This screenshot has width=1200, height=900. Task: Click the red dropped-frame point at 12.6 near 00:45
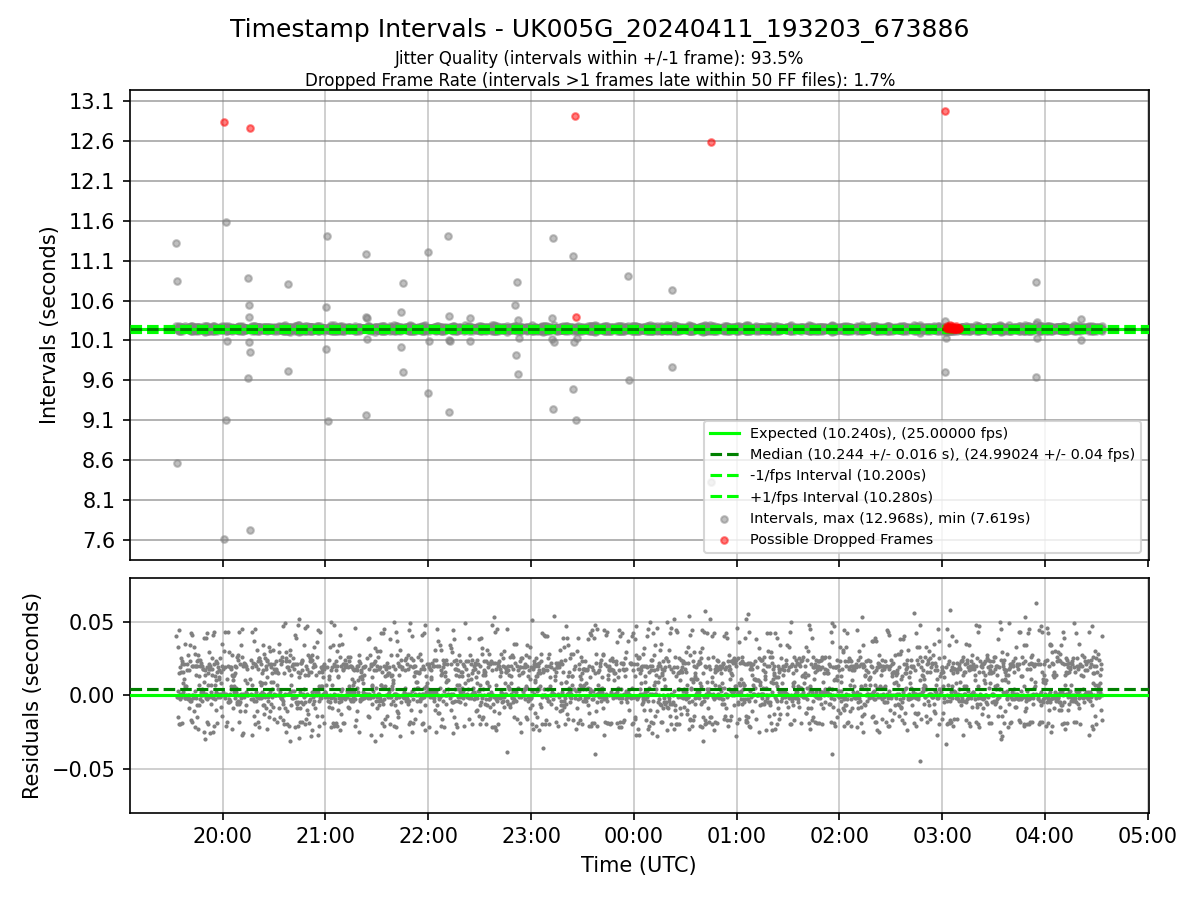click(x=711, y=142)
